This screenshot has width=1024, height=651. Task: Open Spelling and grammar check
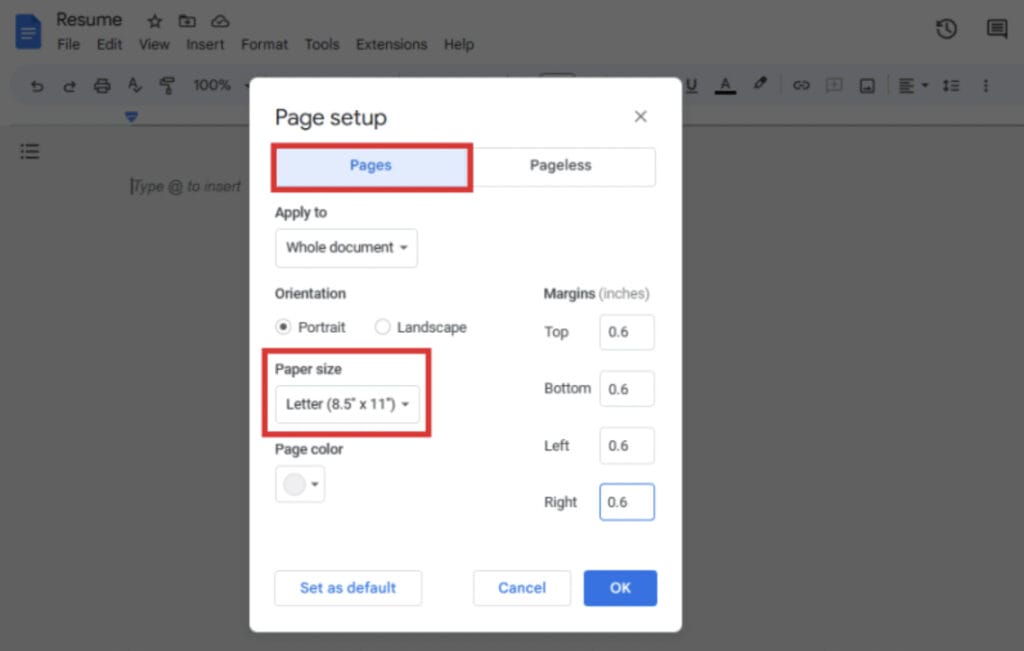click(x=135, y=85)
